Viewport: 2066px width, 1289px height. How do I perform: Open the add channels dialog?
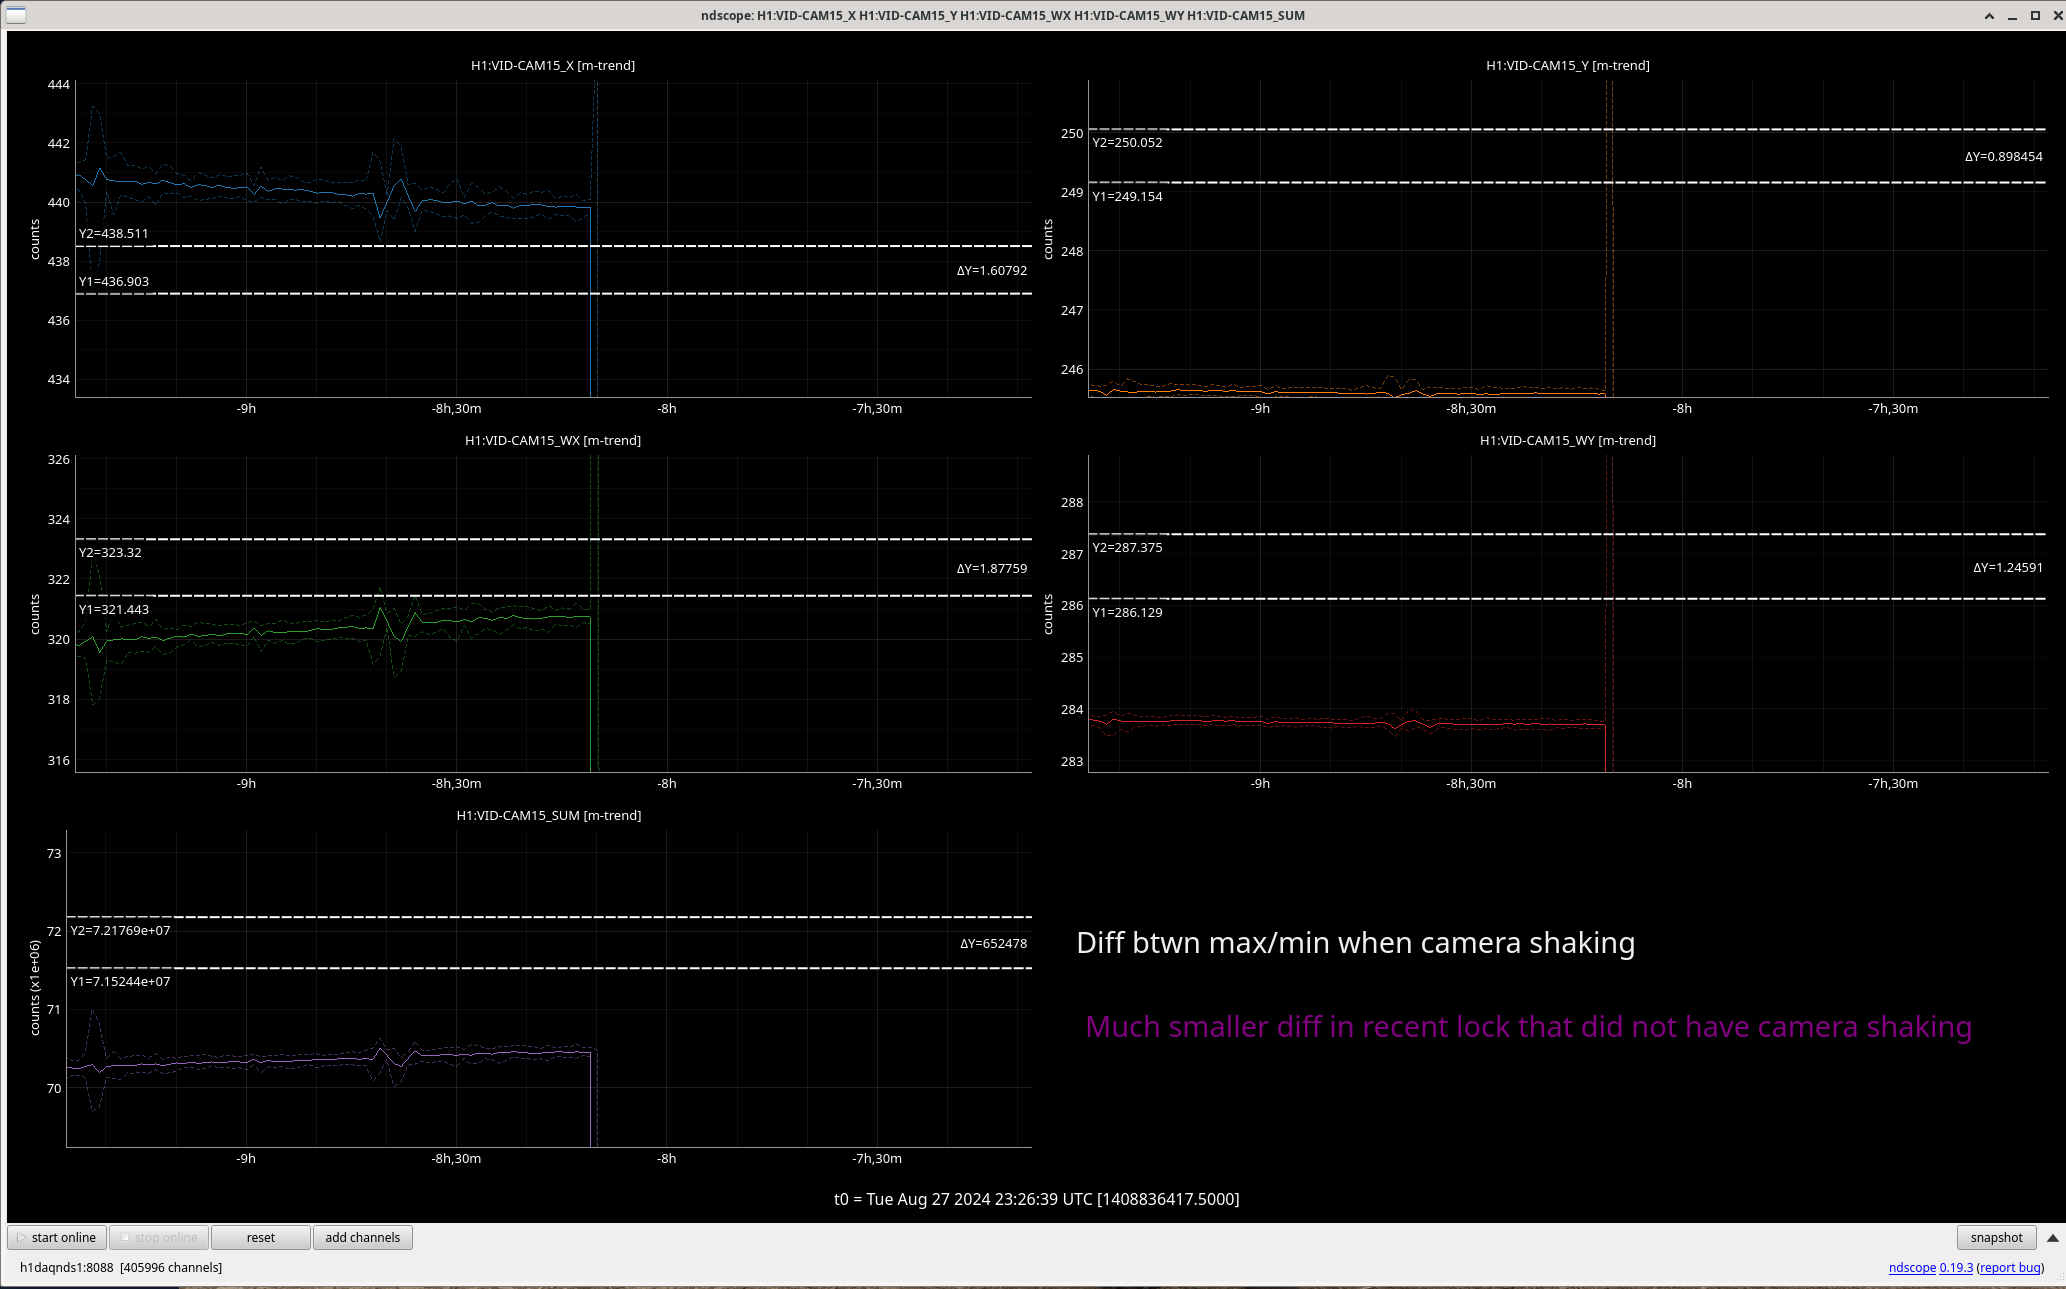363,1237
